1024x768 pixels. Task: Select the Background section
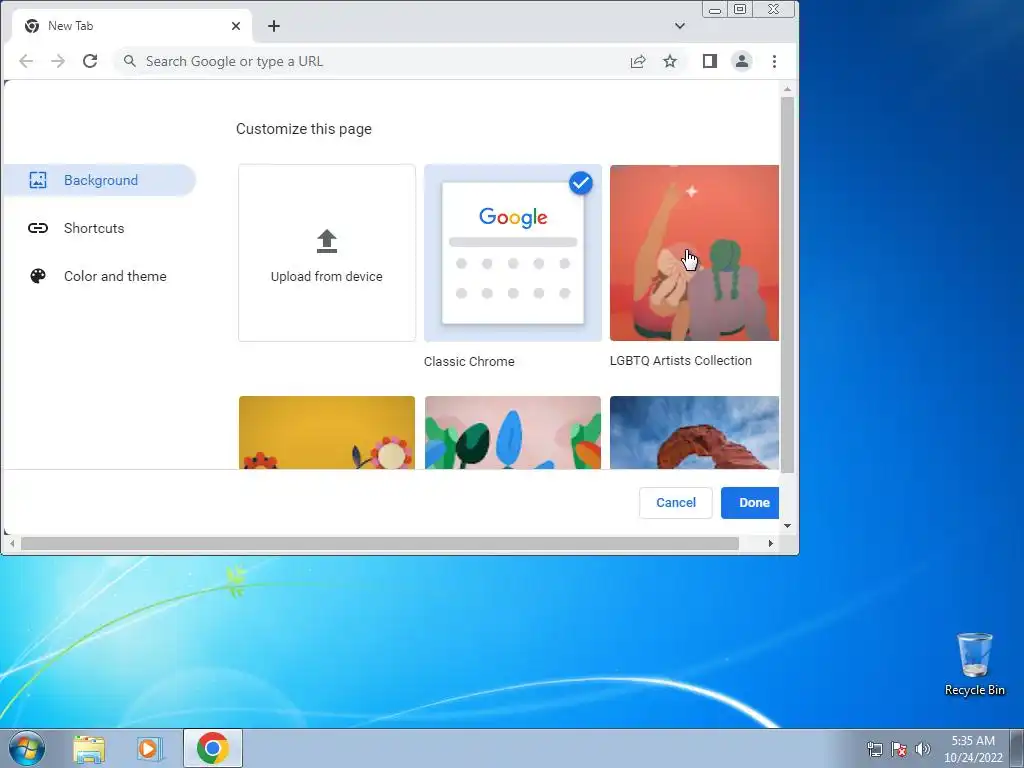pyautogui.click(x=99, y=180)
